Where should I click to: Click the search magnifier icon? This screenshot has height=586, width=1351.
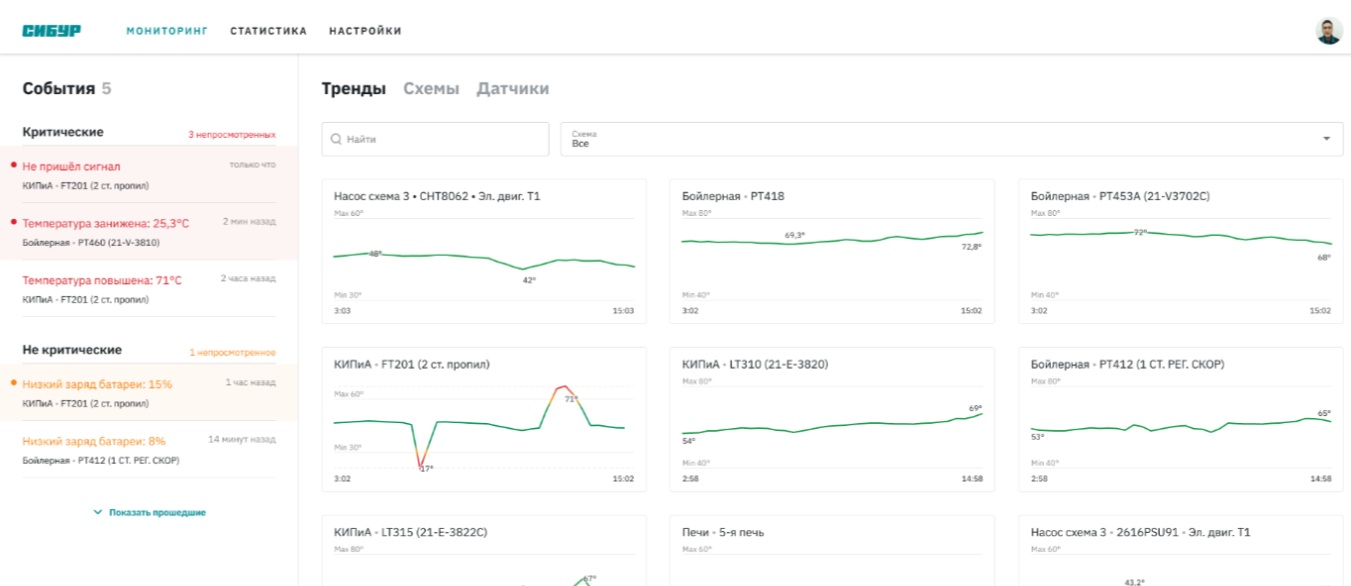pyautogui.click(x=337, y=140)
